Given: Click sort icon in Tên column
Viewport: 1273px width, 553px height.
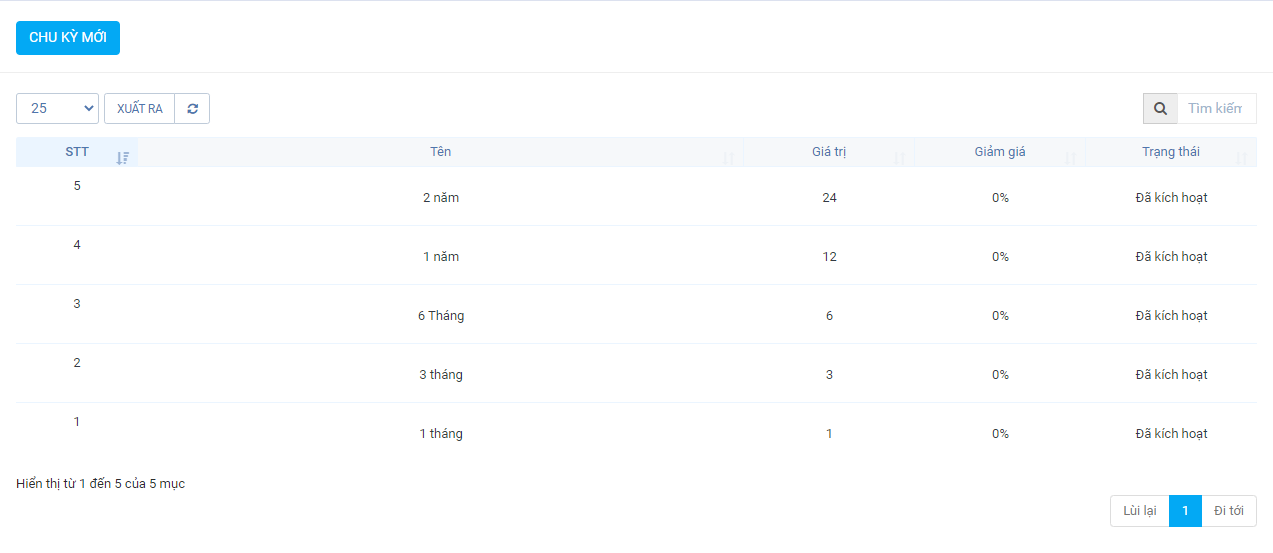Looking at the screenshot, I should [728, 158].
